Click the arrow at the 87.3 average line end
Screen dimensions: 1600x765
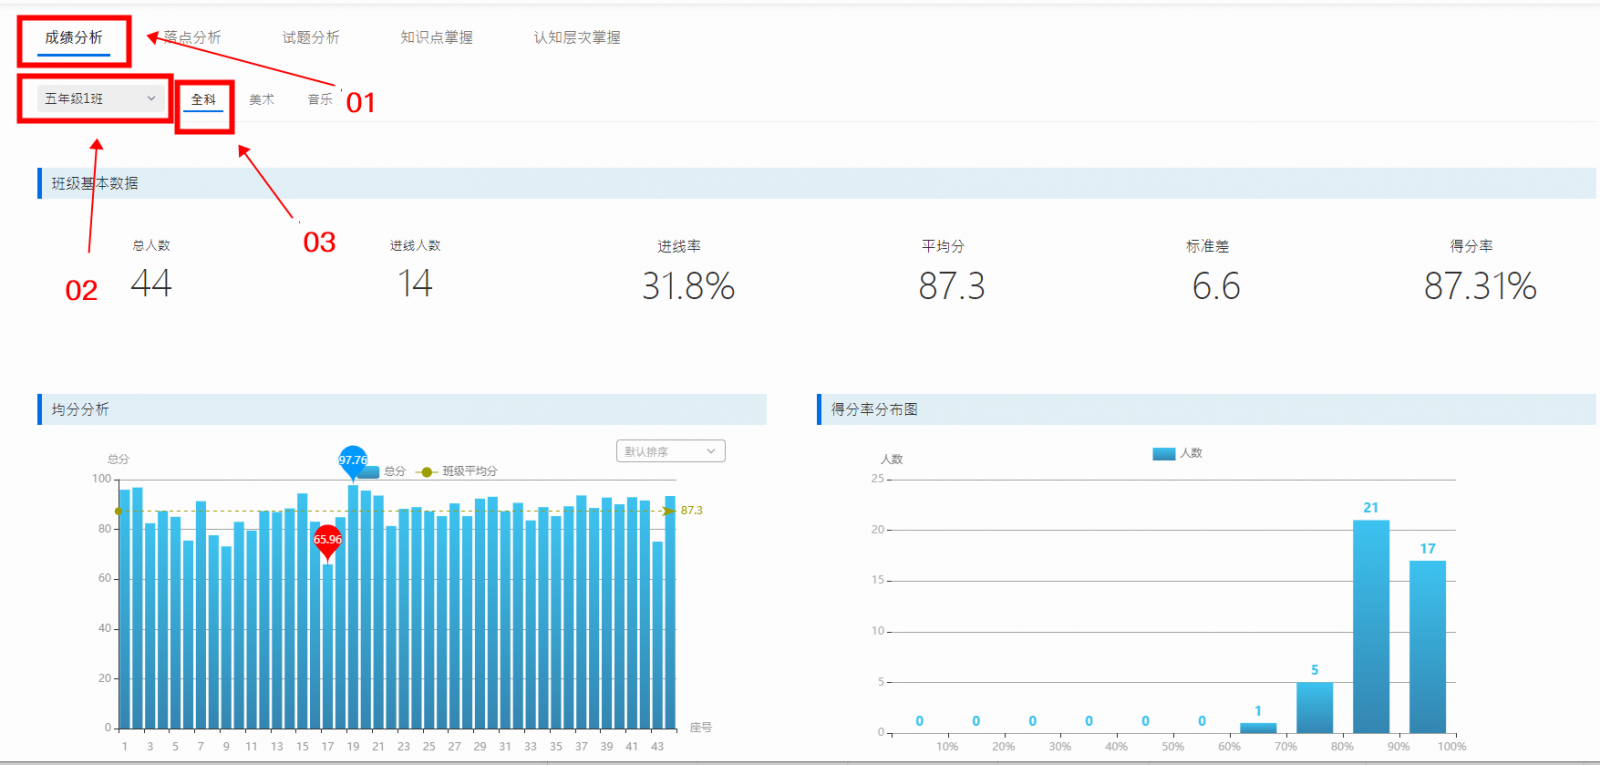pos(668,511)
